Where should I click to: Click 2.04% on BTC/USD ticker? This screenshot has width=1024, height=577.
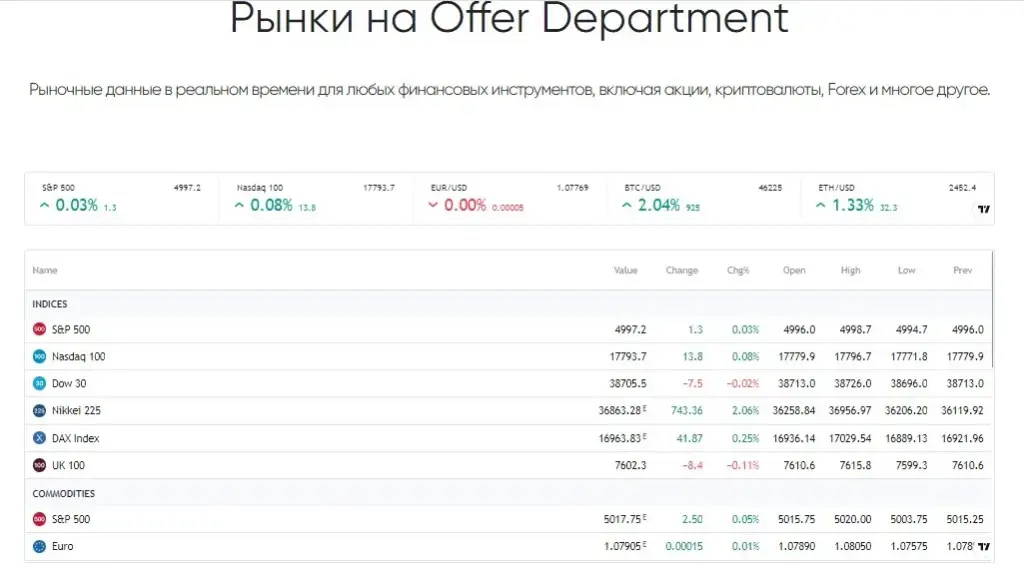(x=658, y=205)
